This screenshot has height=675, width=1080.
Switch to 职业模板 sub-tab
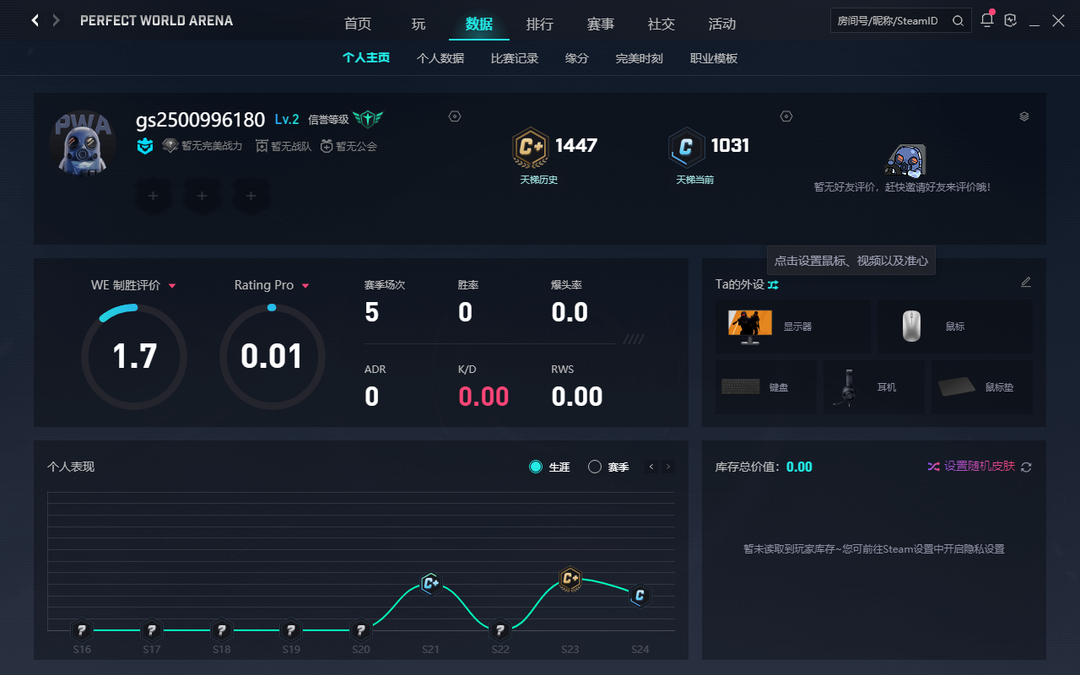(714, 58)
